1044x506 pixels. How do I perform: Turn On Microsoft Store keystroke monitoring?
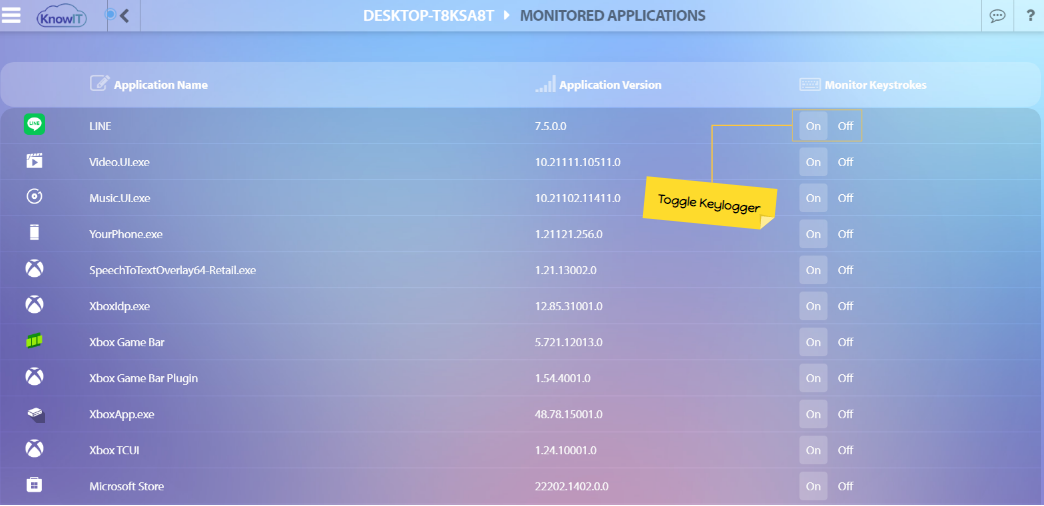tap(813, 486)
